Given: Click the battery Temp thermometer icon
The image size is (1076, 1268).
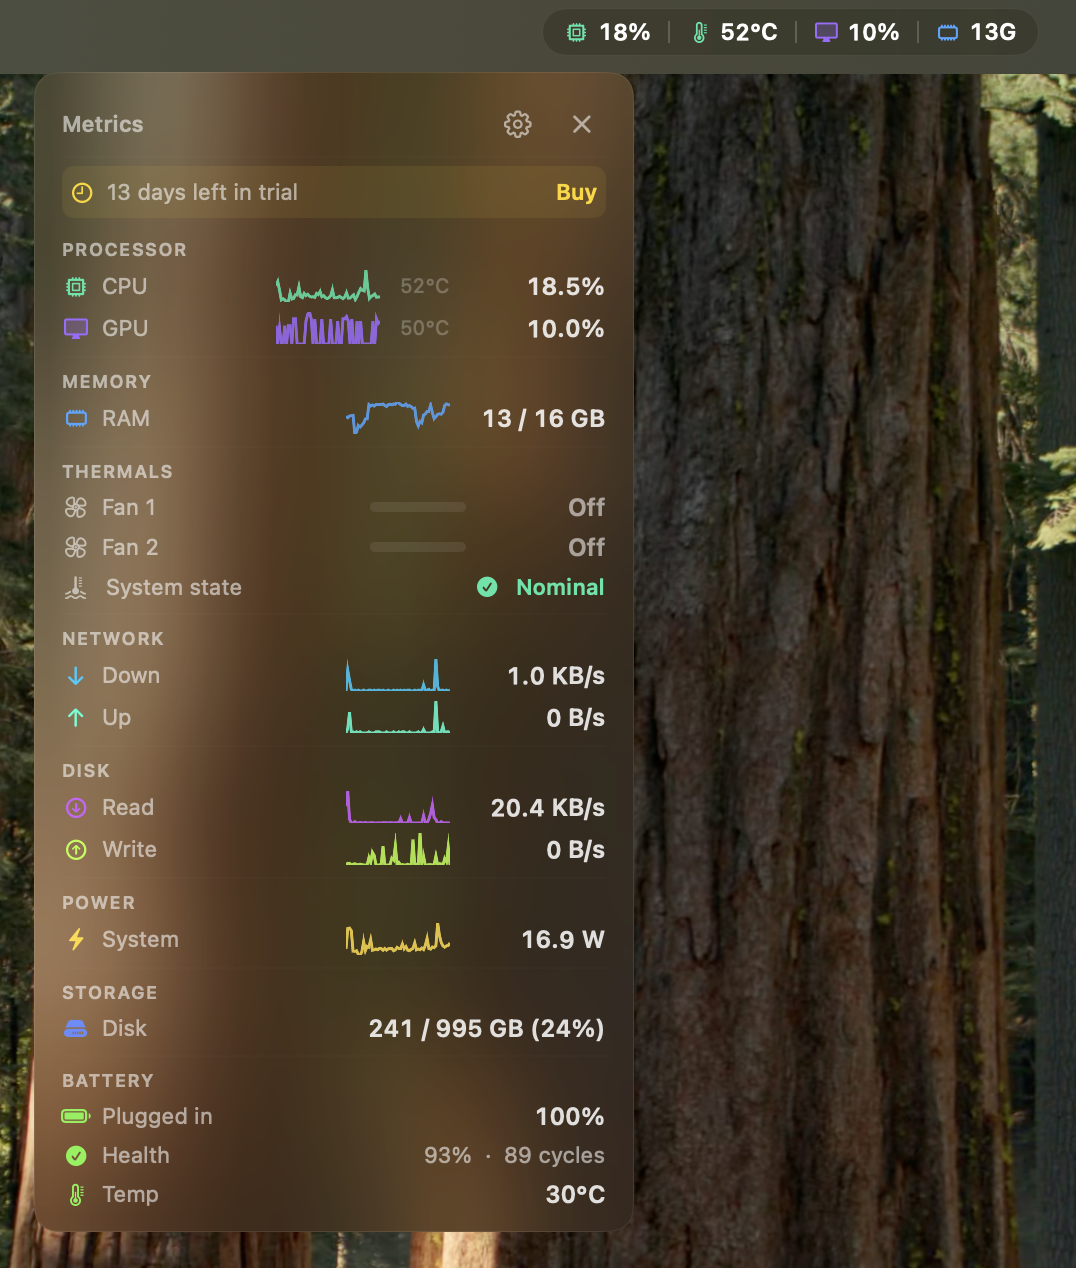Looking at the screenshot, I should 76,1194.
